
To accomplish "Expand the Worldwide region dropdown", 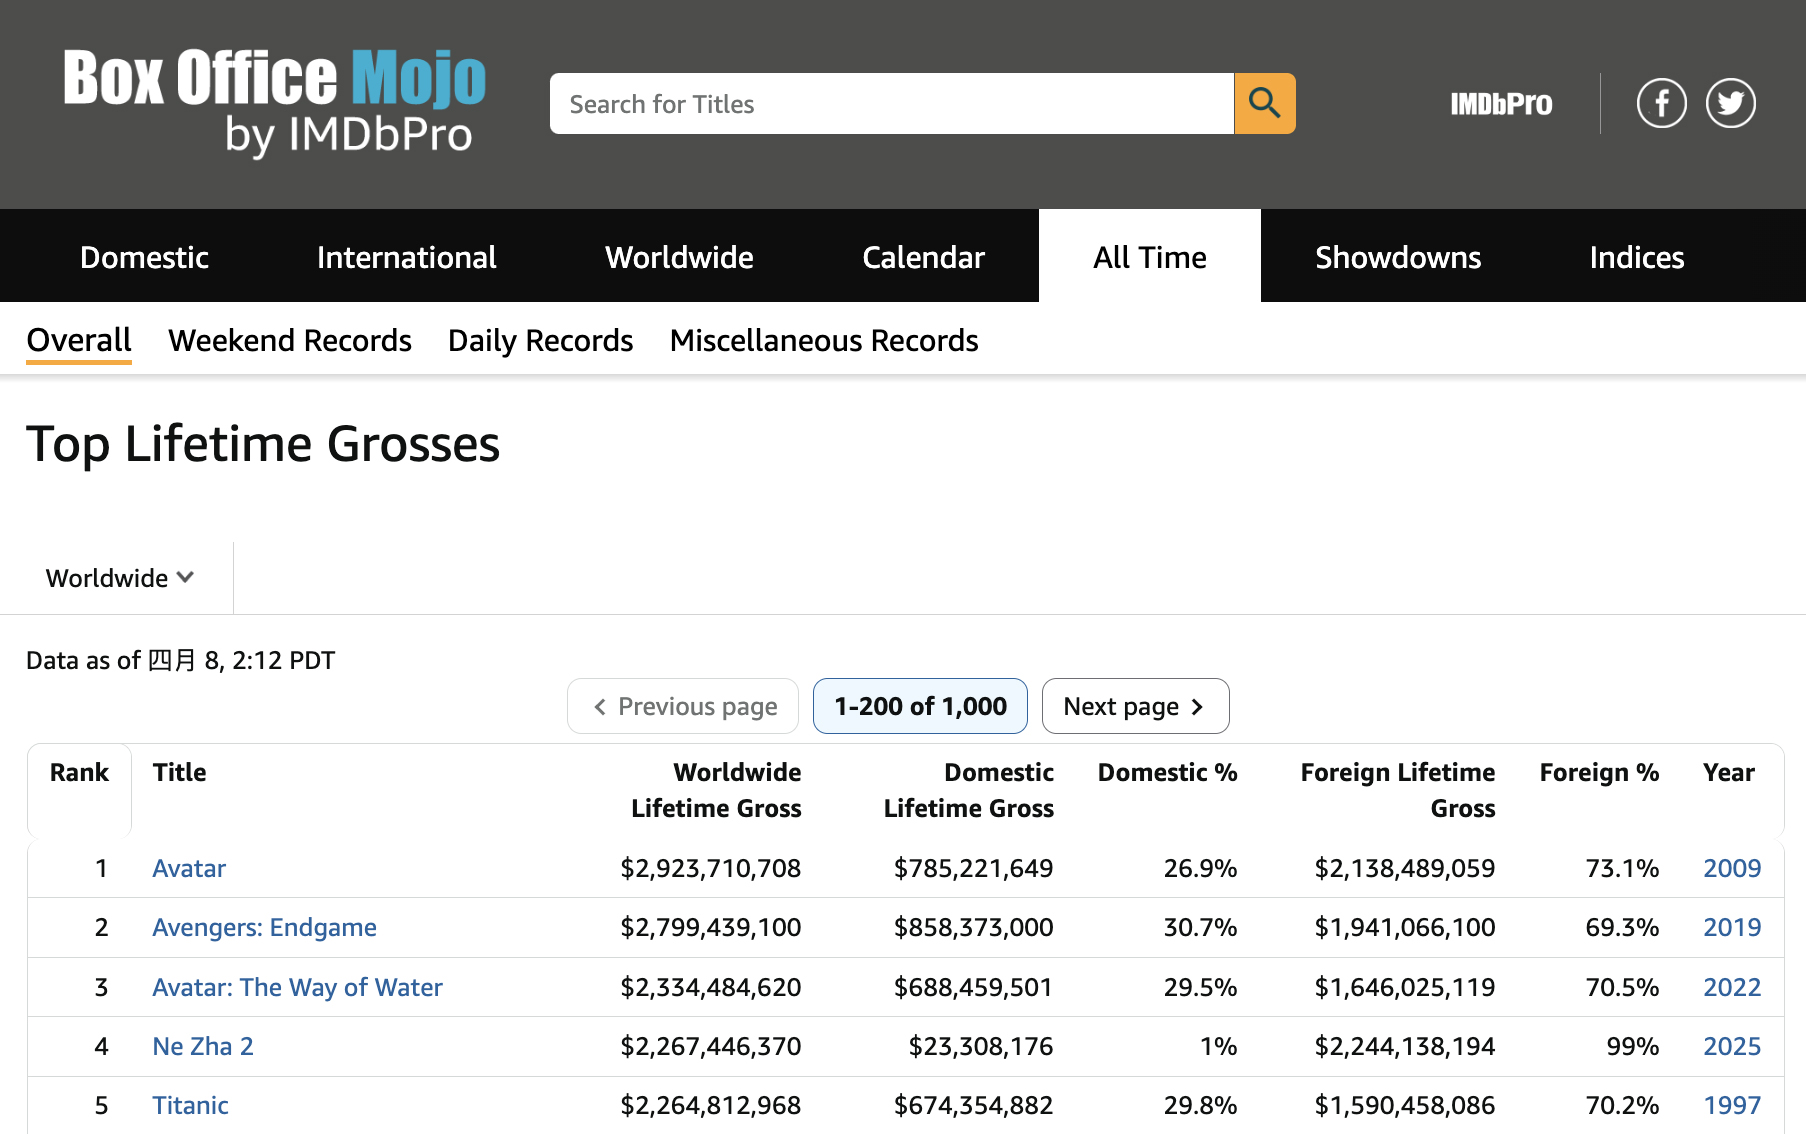I will [118, 577].
